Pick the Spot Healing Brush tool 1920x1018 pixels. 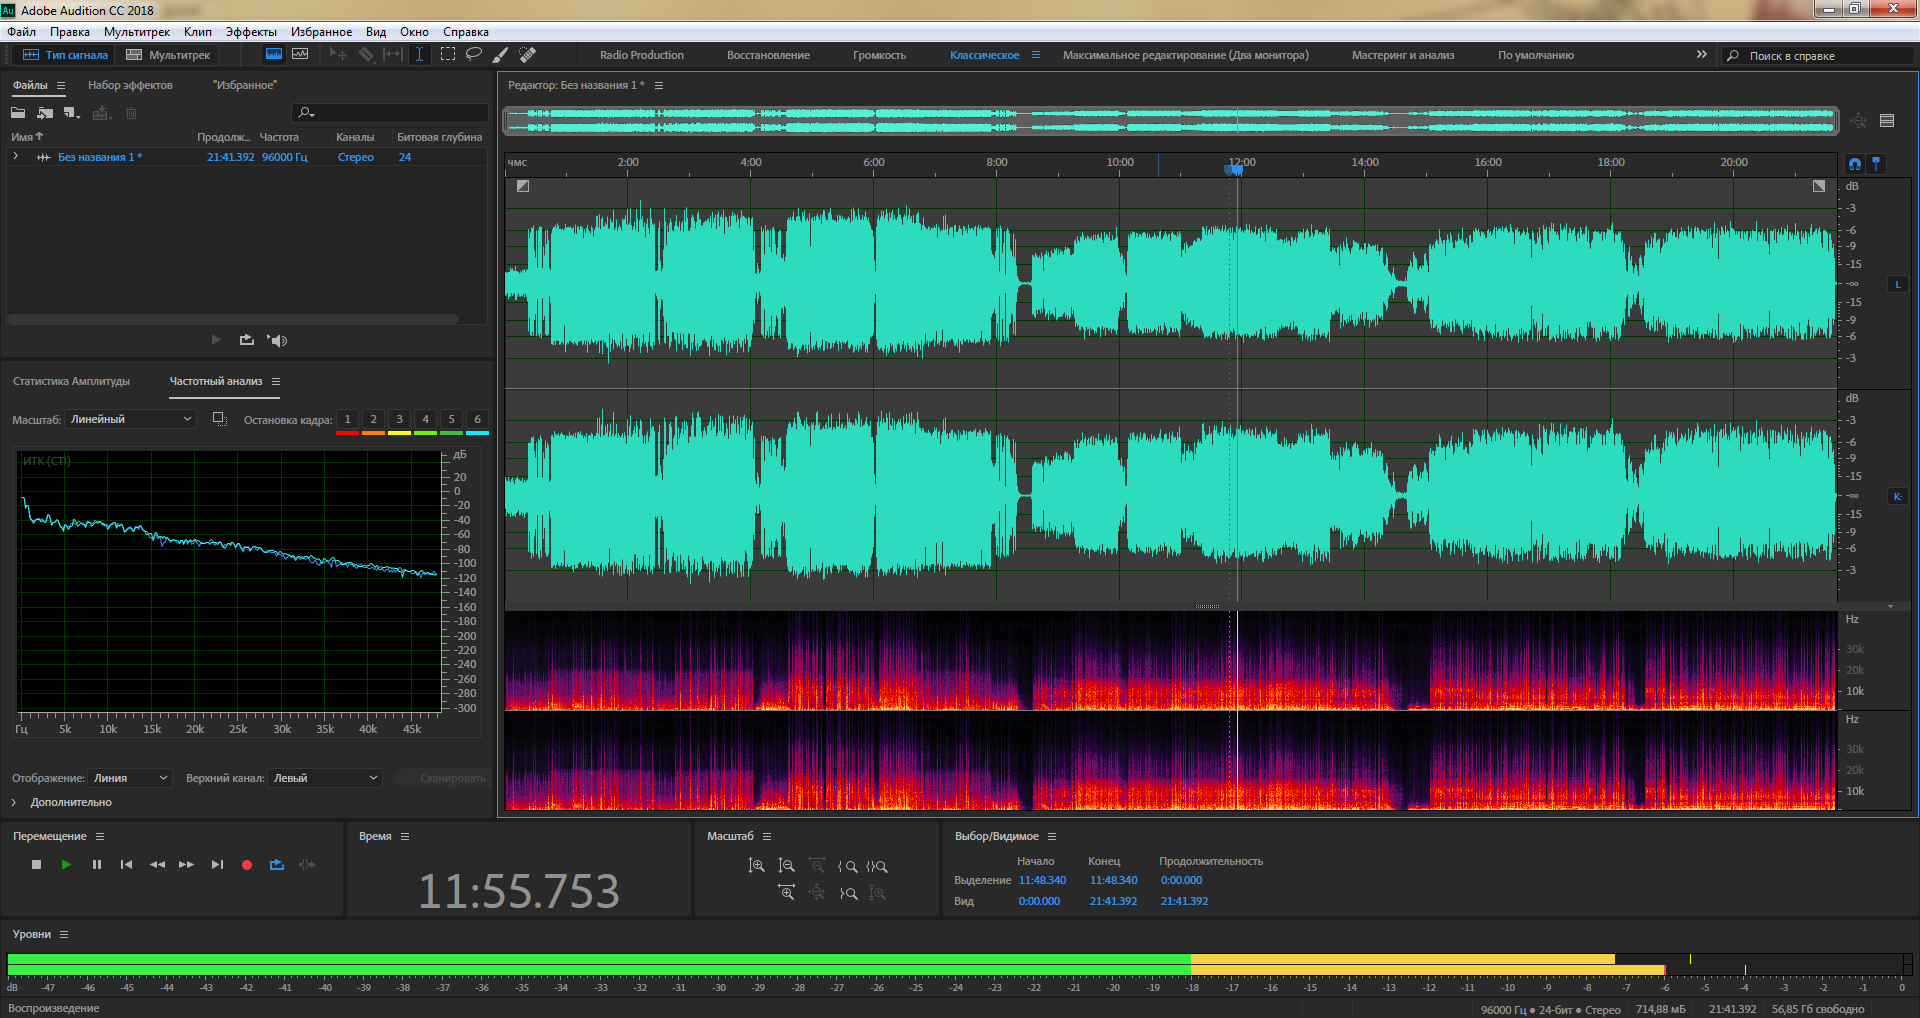click(x=527, y=54)
